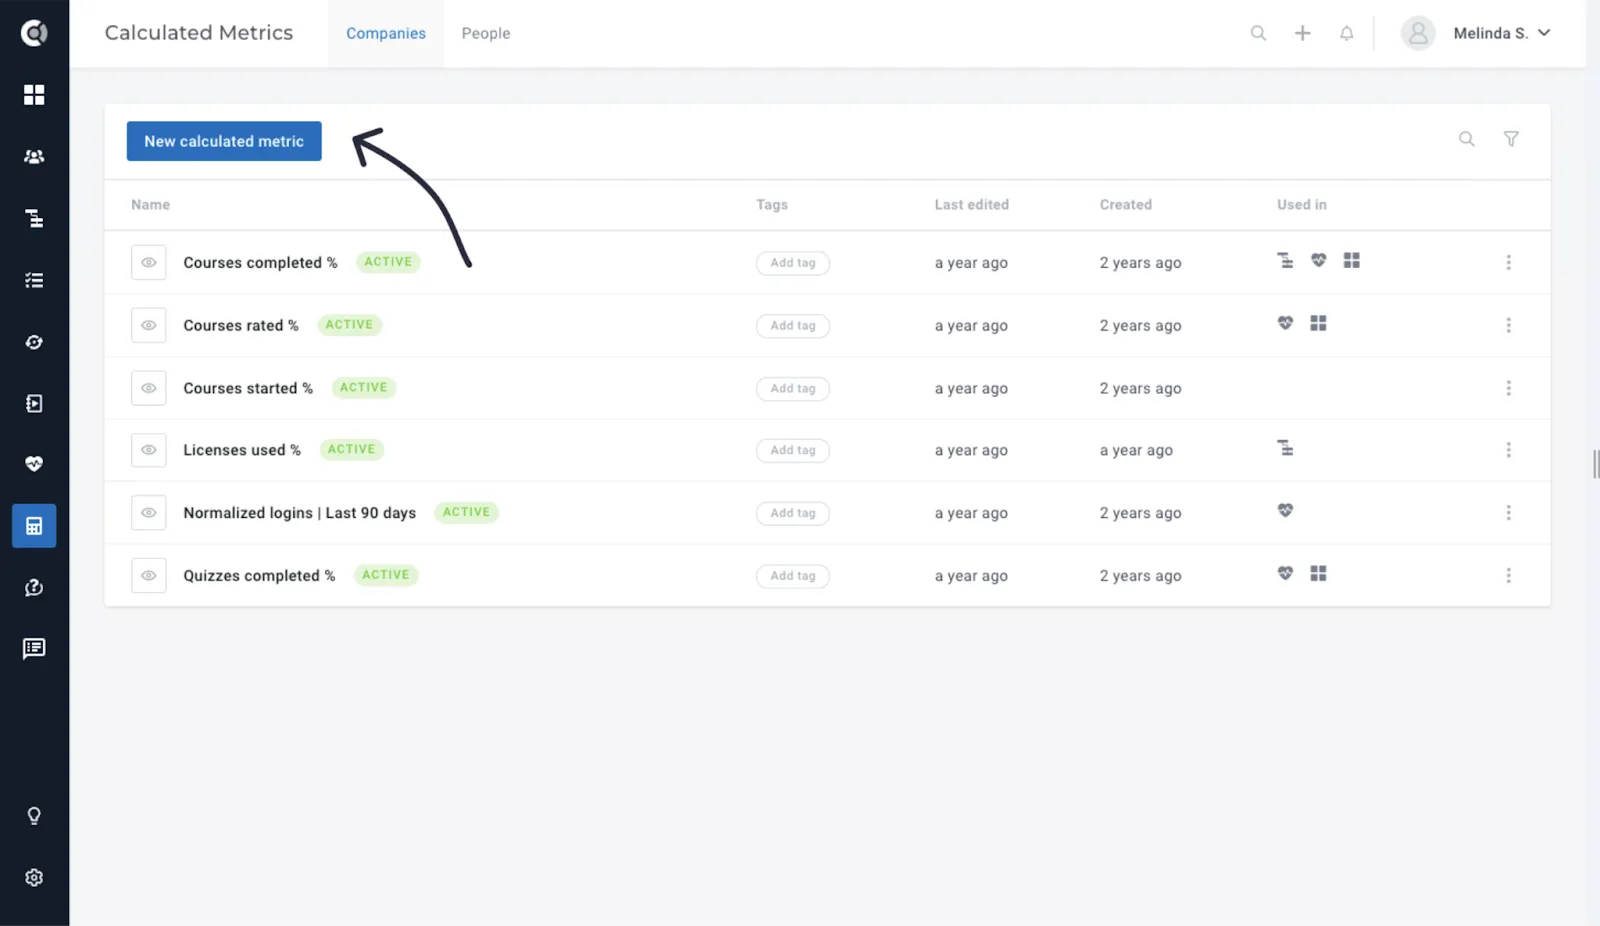Toggle the eye icon for Licenses used %

click(x=149, y=450)
